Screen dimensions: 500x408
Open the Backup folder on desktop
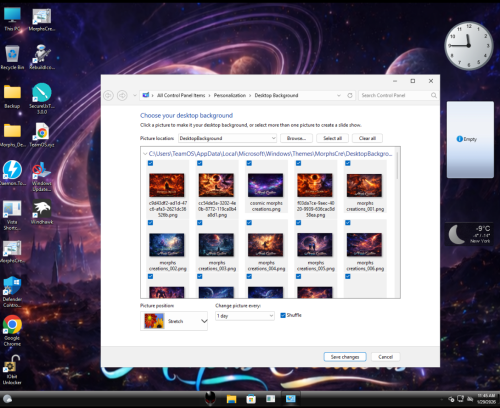click(x=12, y=96)
